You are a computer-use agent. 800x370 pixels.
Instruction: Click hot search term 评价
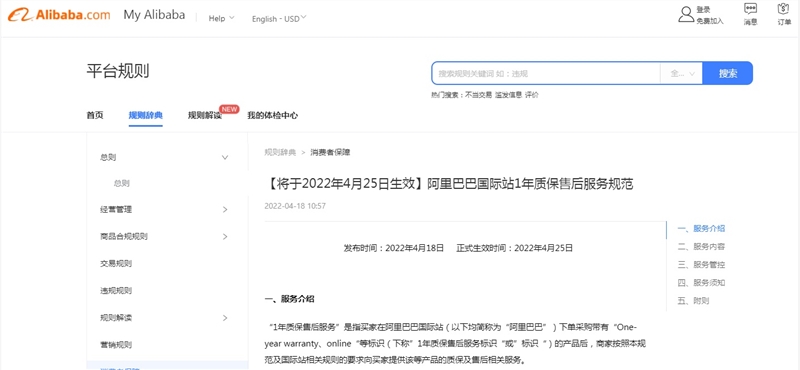pos(532,95)
